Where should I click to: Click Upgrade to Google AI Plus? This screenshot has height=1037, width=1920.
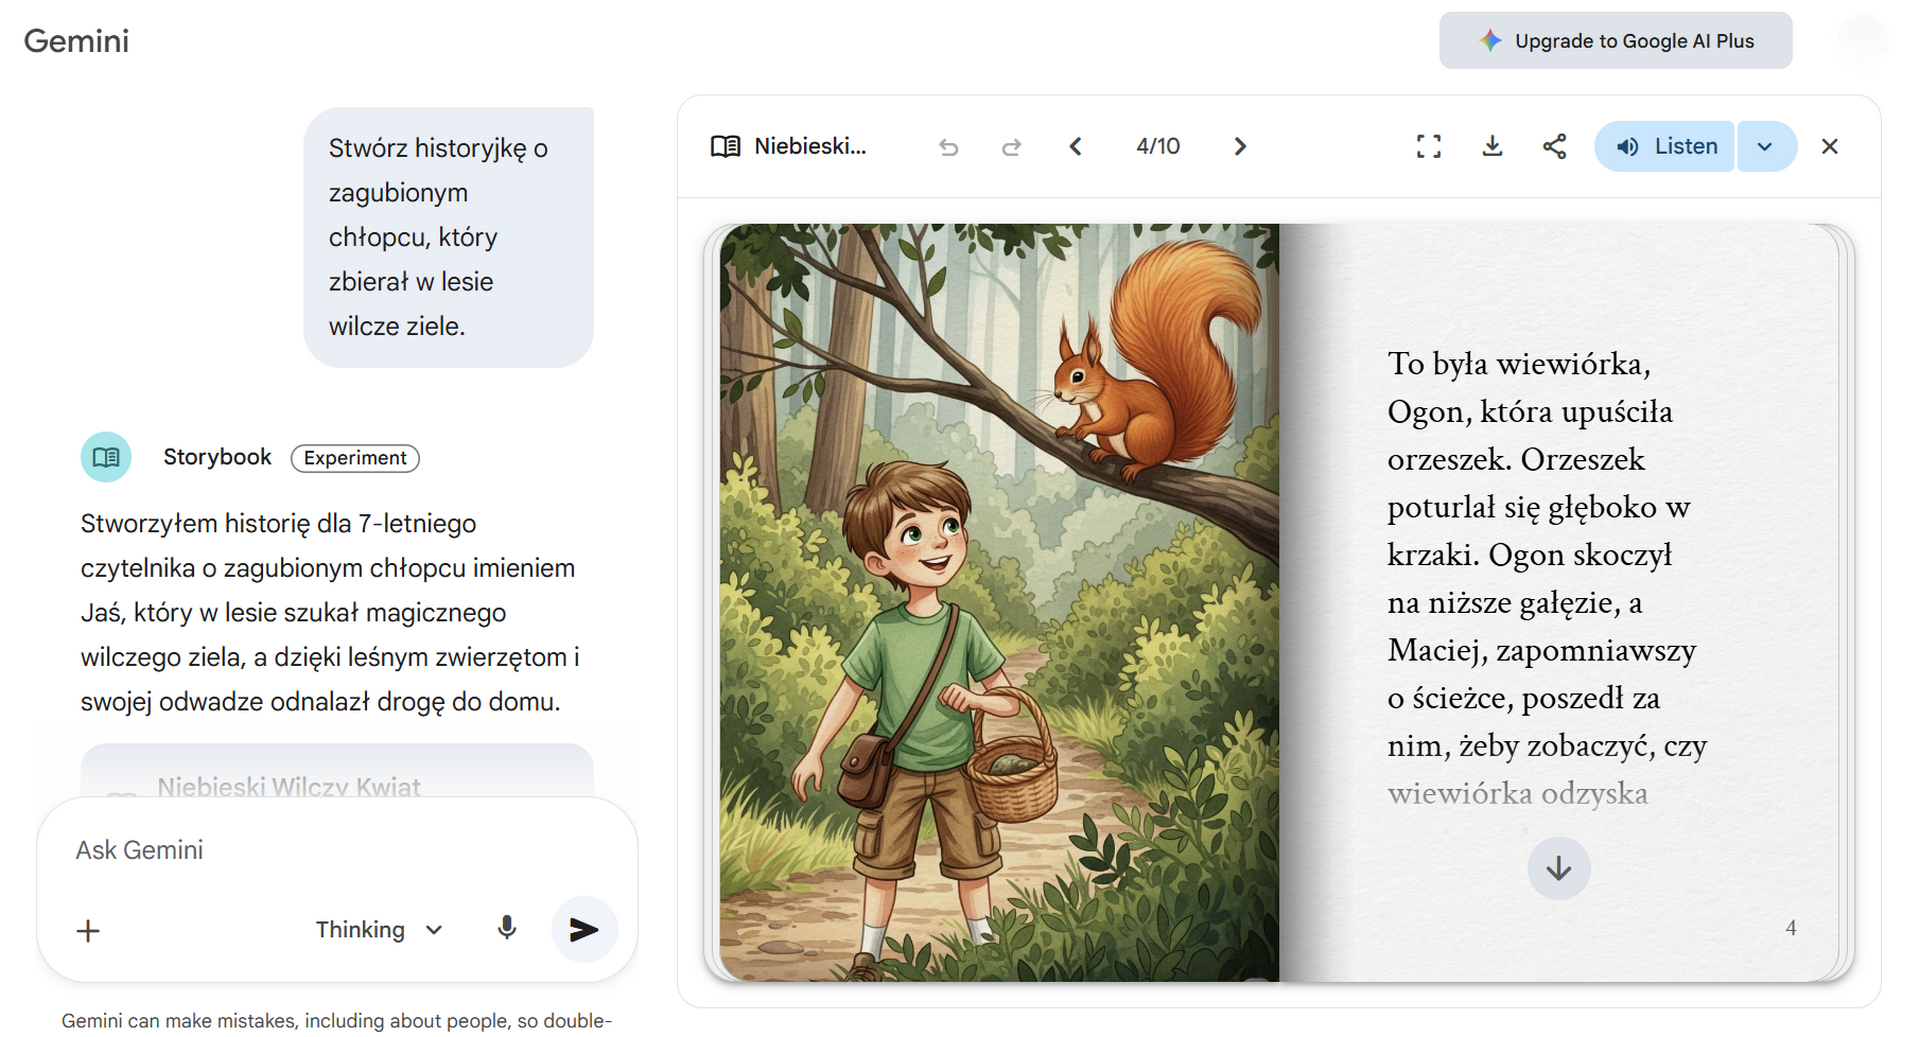pyautogui.click(x=1615, y=41)
